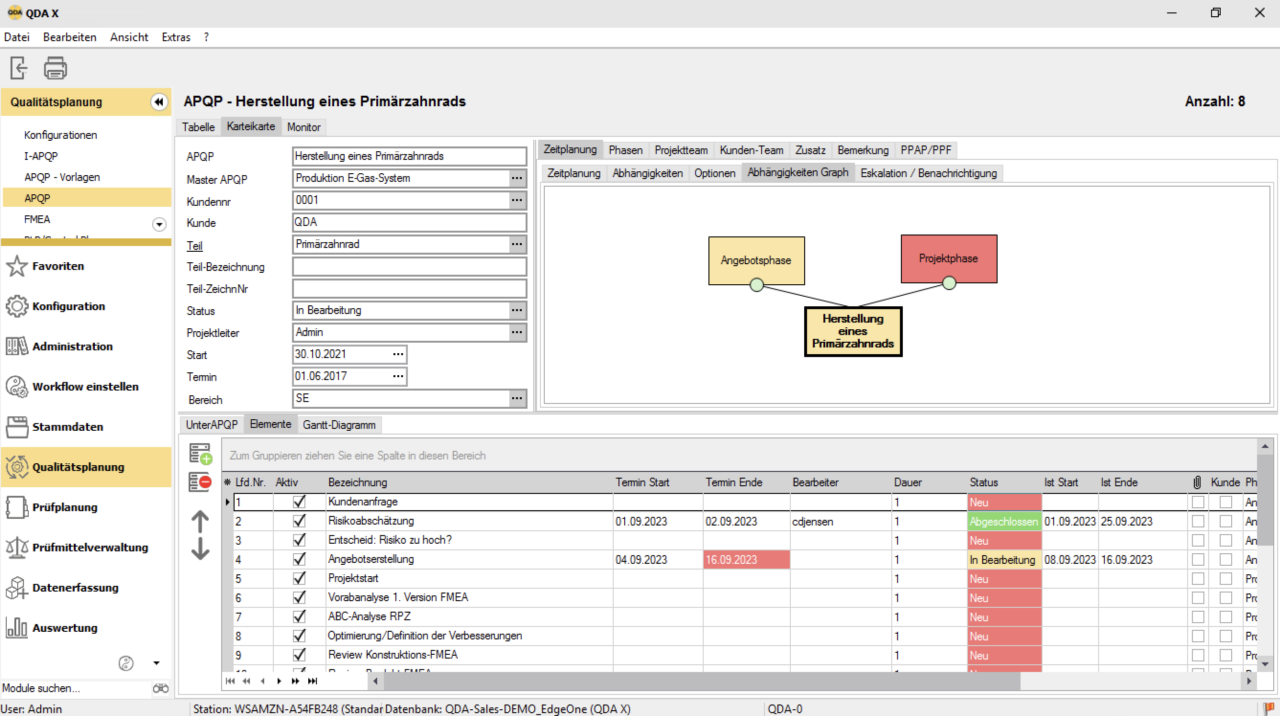Viewport: 1280px width, 716px height.
Task: Click the exit/logout icon in the toolbar
Action: click(x=18, y=68)
